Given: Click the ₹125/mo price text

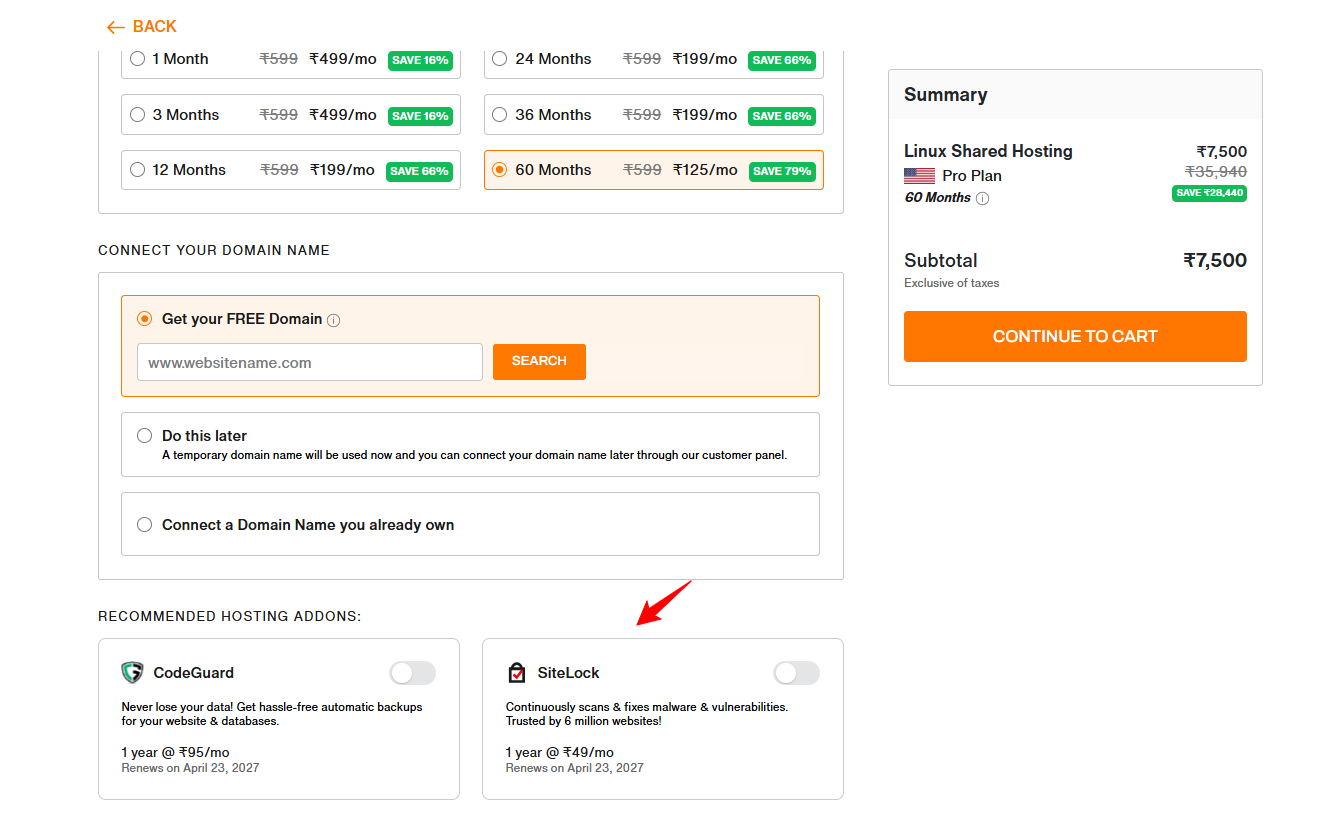Looking at the screenshot, I should click(x=705, y=170).
